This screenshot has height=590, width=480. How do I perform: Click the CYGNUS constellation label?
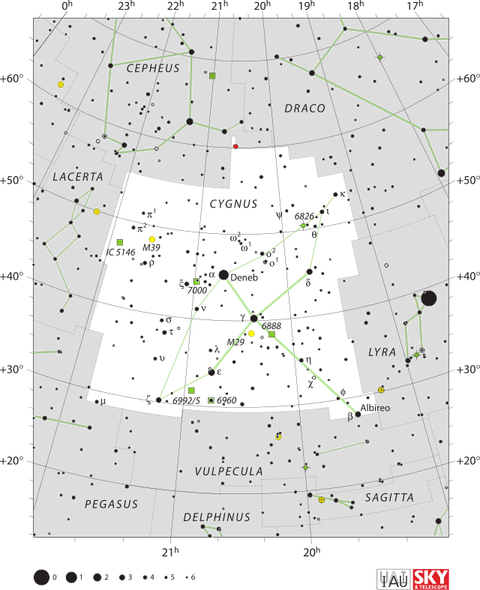pos(233,204)
